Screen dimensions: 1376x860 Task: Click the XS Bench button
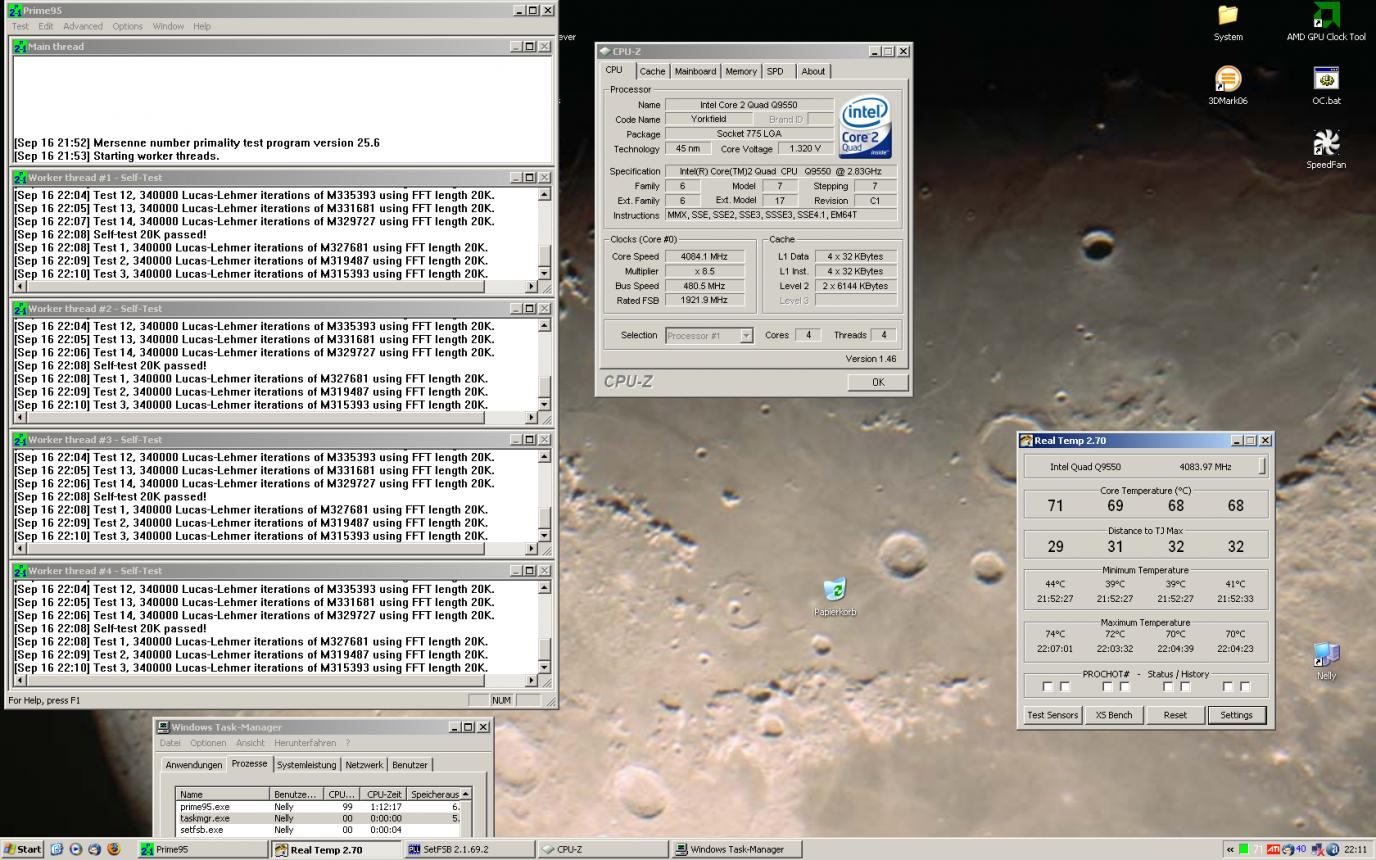point(1114,715)
